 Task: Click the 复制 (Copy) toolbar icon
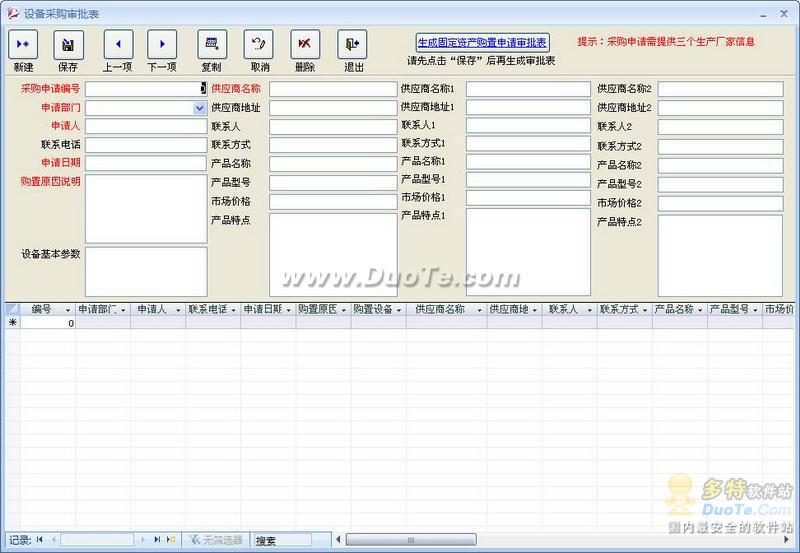pyautogui.click(x=212, y=44)
